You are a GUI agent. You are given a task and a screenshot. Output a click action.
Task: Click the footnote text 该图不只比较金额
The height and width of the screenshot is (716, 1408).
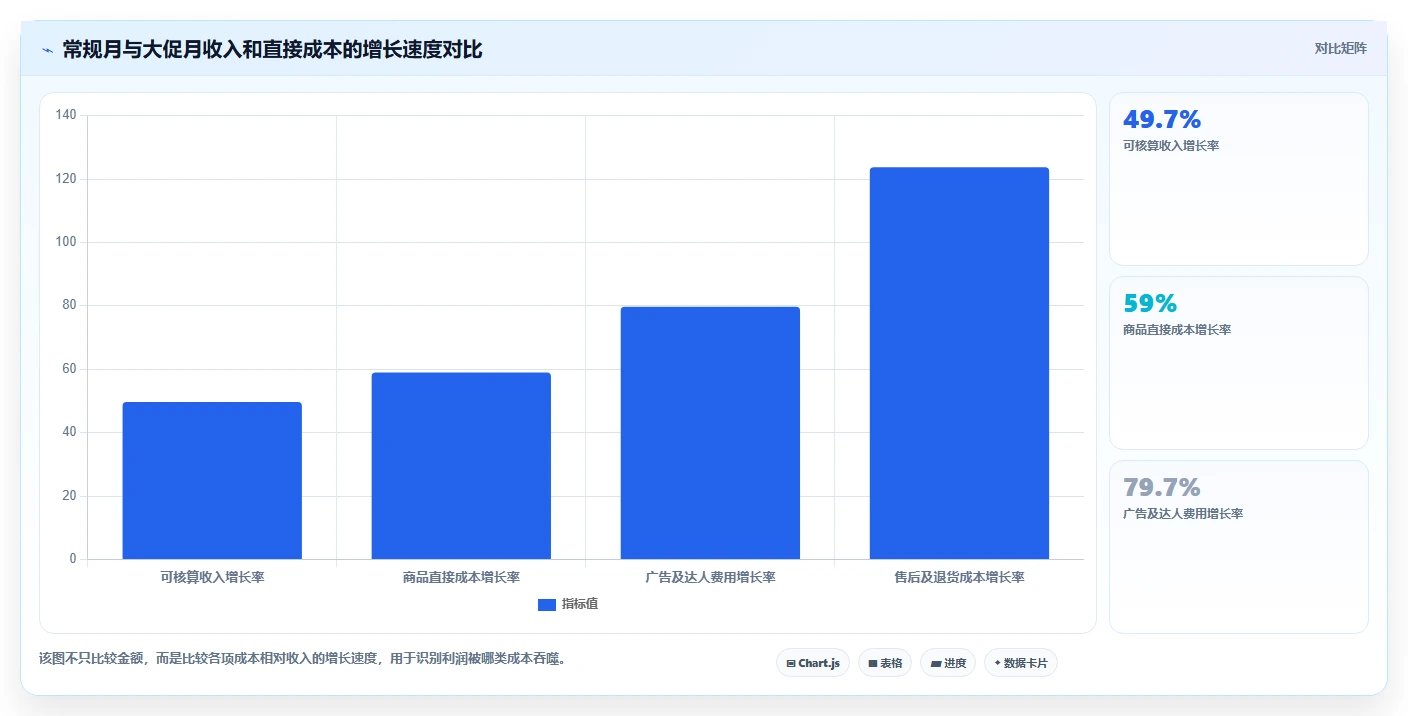pyautogui.click(x=302, y=659)
